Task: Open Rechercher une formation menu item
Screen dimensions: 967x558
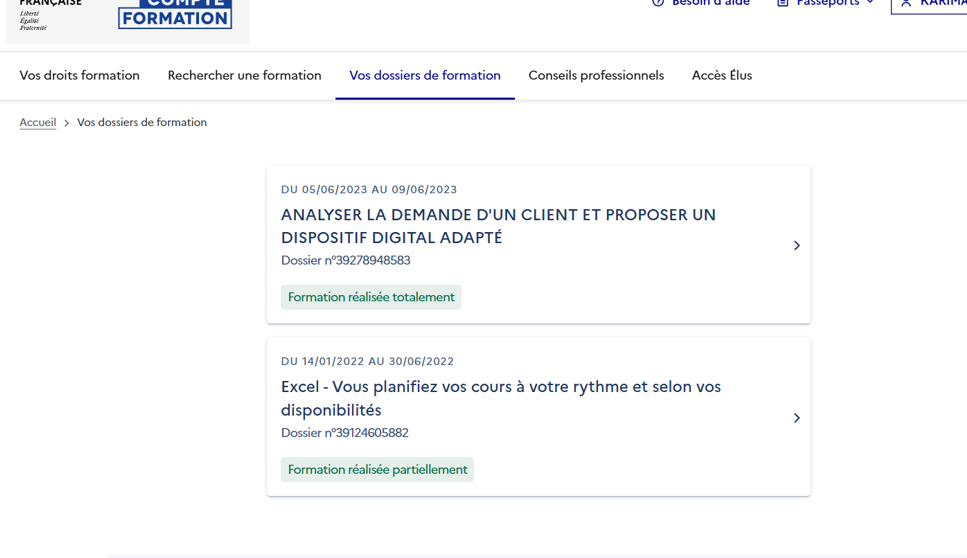Action: click(x=244, y=75)
